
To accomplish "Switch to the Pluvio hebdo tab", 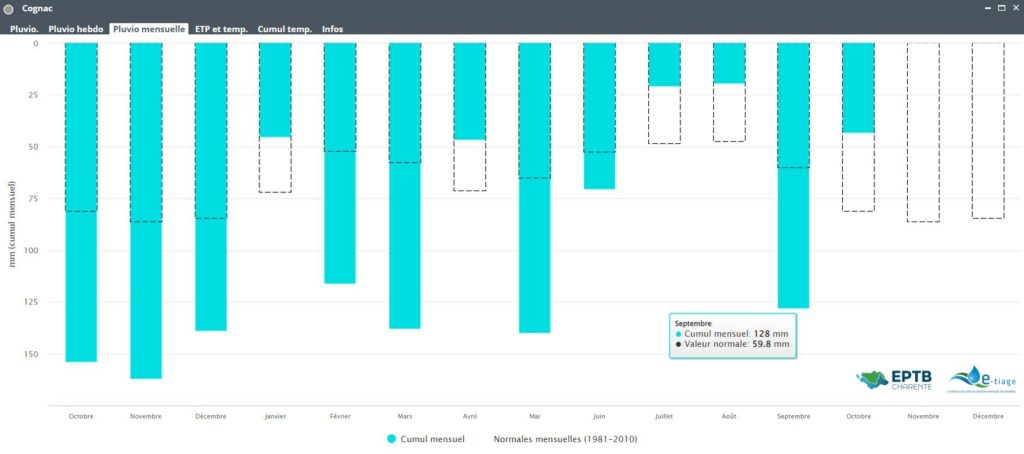I will (76, 29).
